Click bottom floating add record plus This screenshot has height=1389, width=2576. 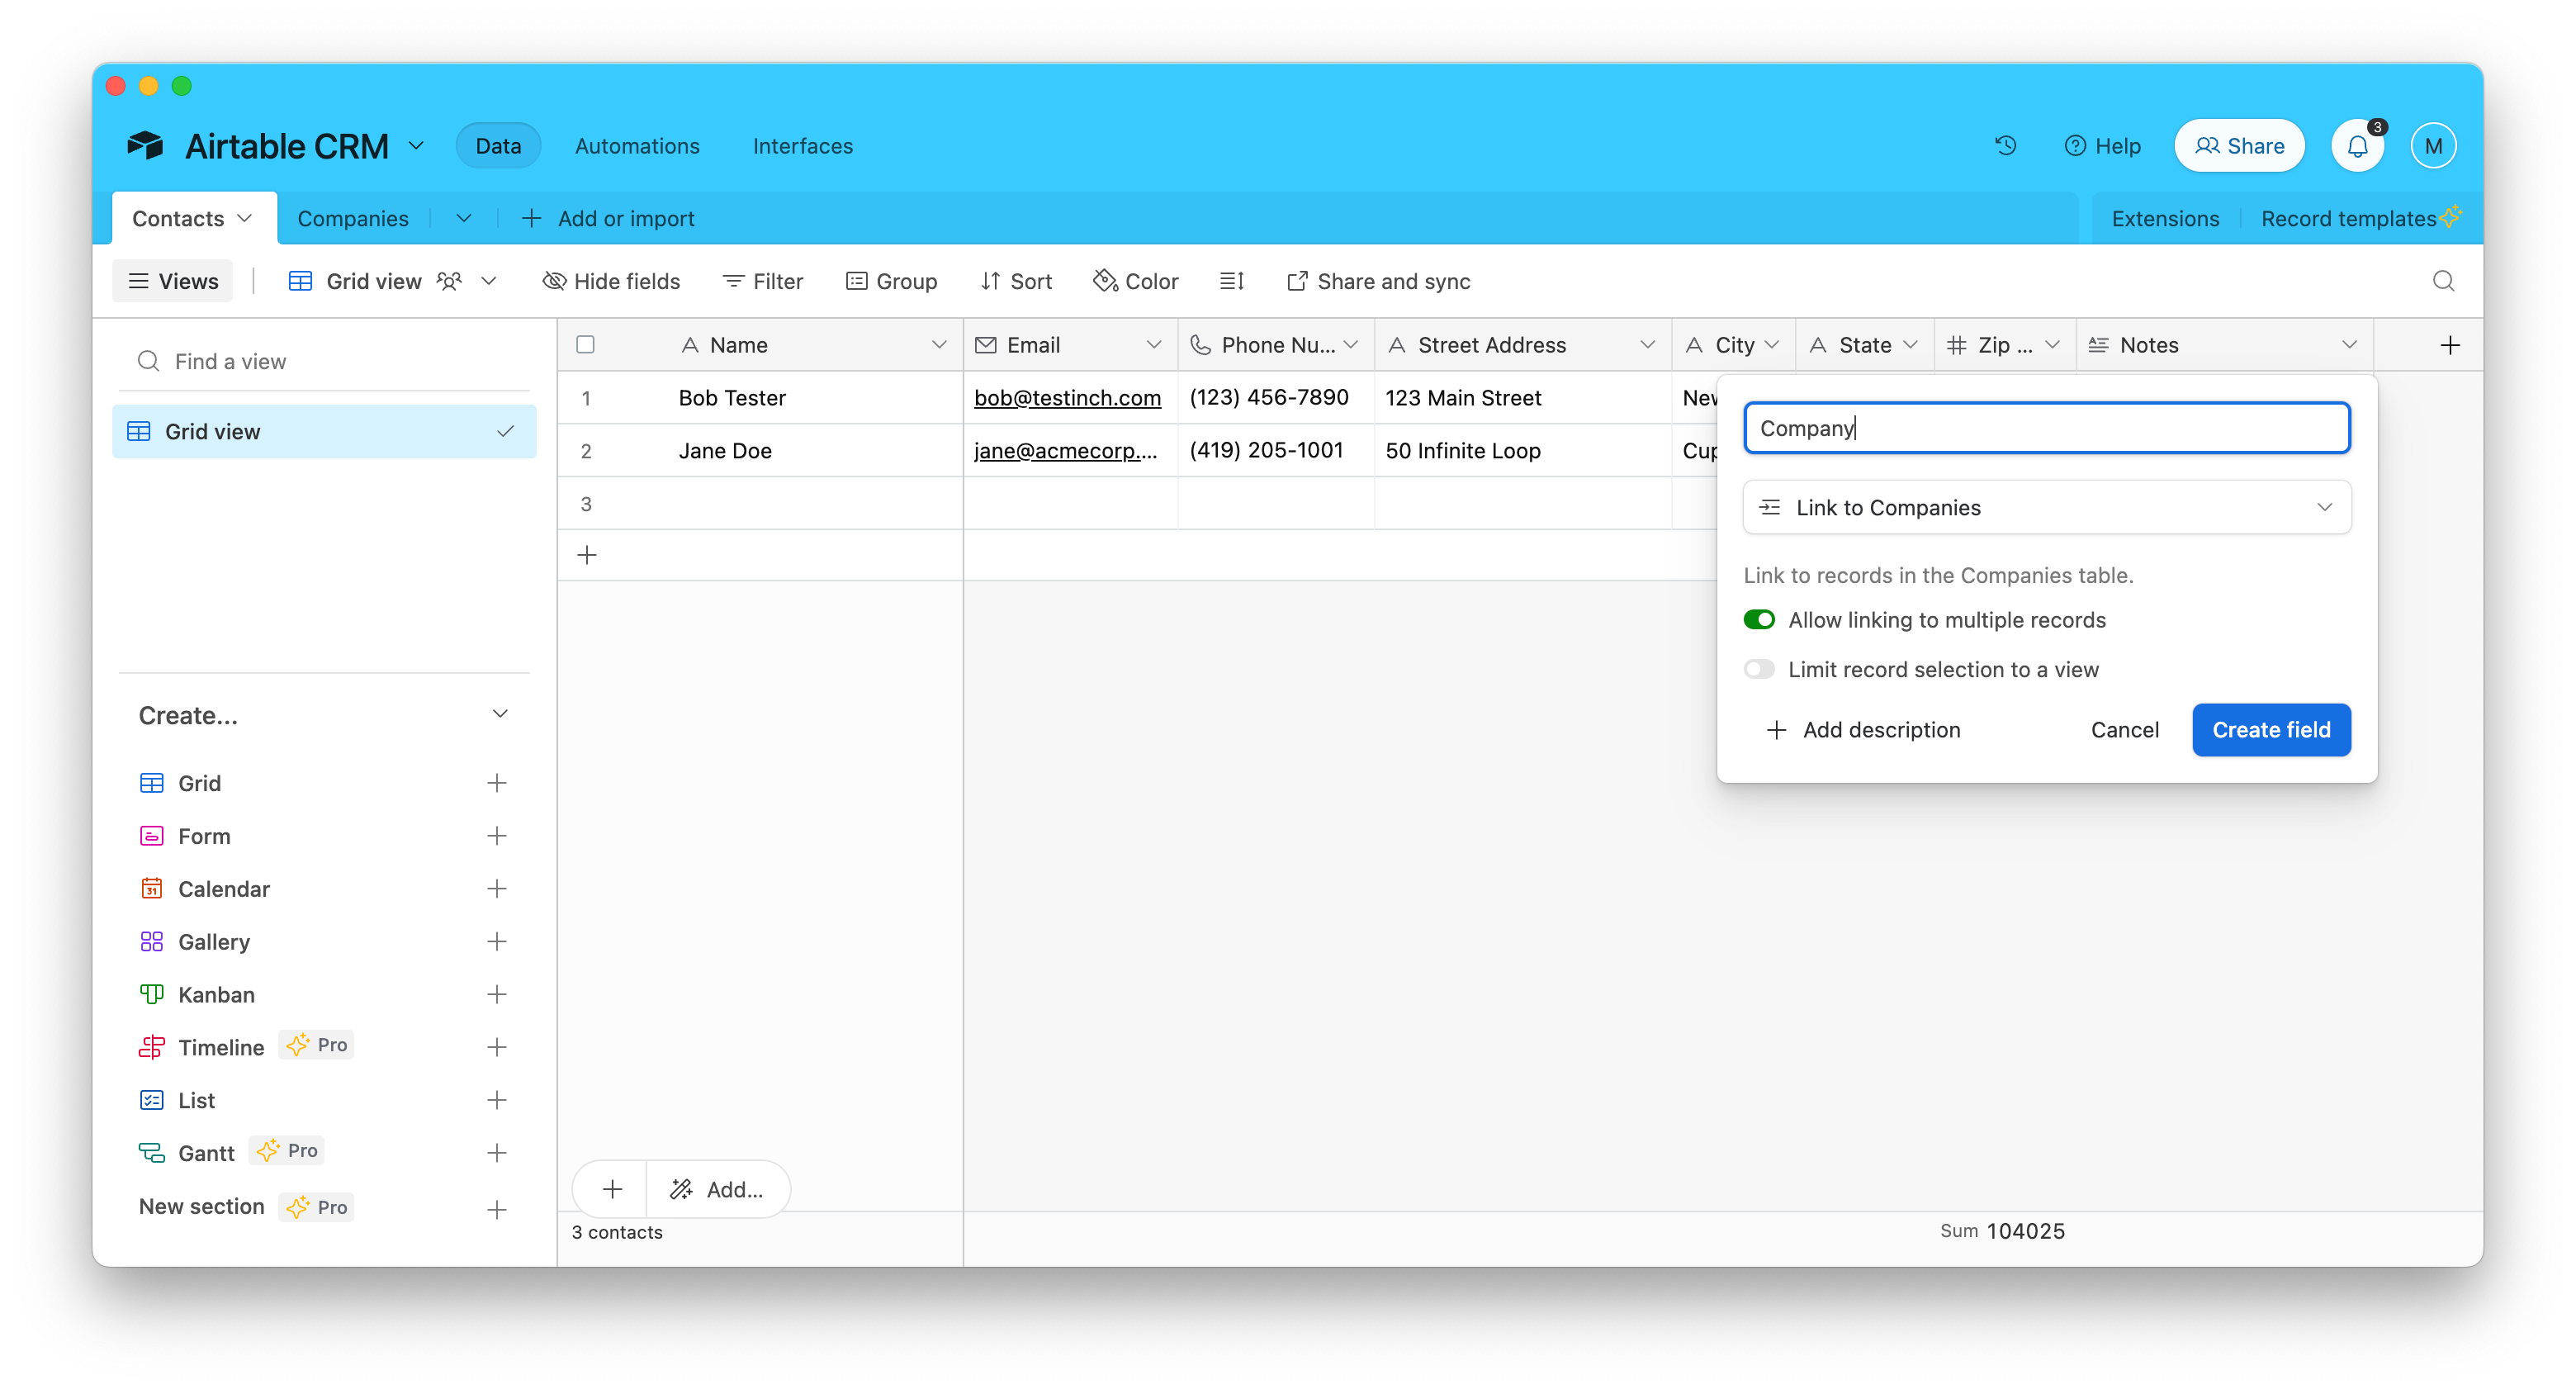(612, 1189)
